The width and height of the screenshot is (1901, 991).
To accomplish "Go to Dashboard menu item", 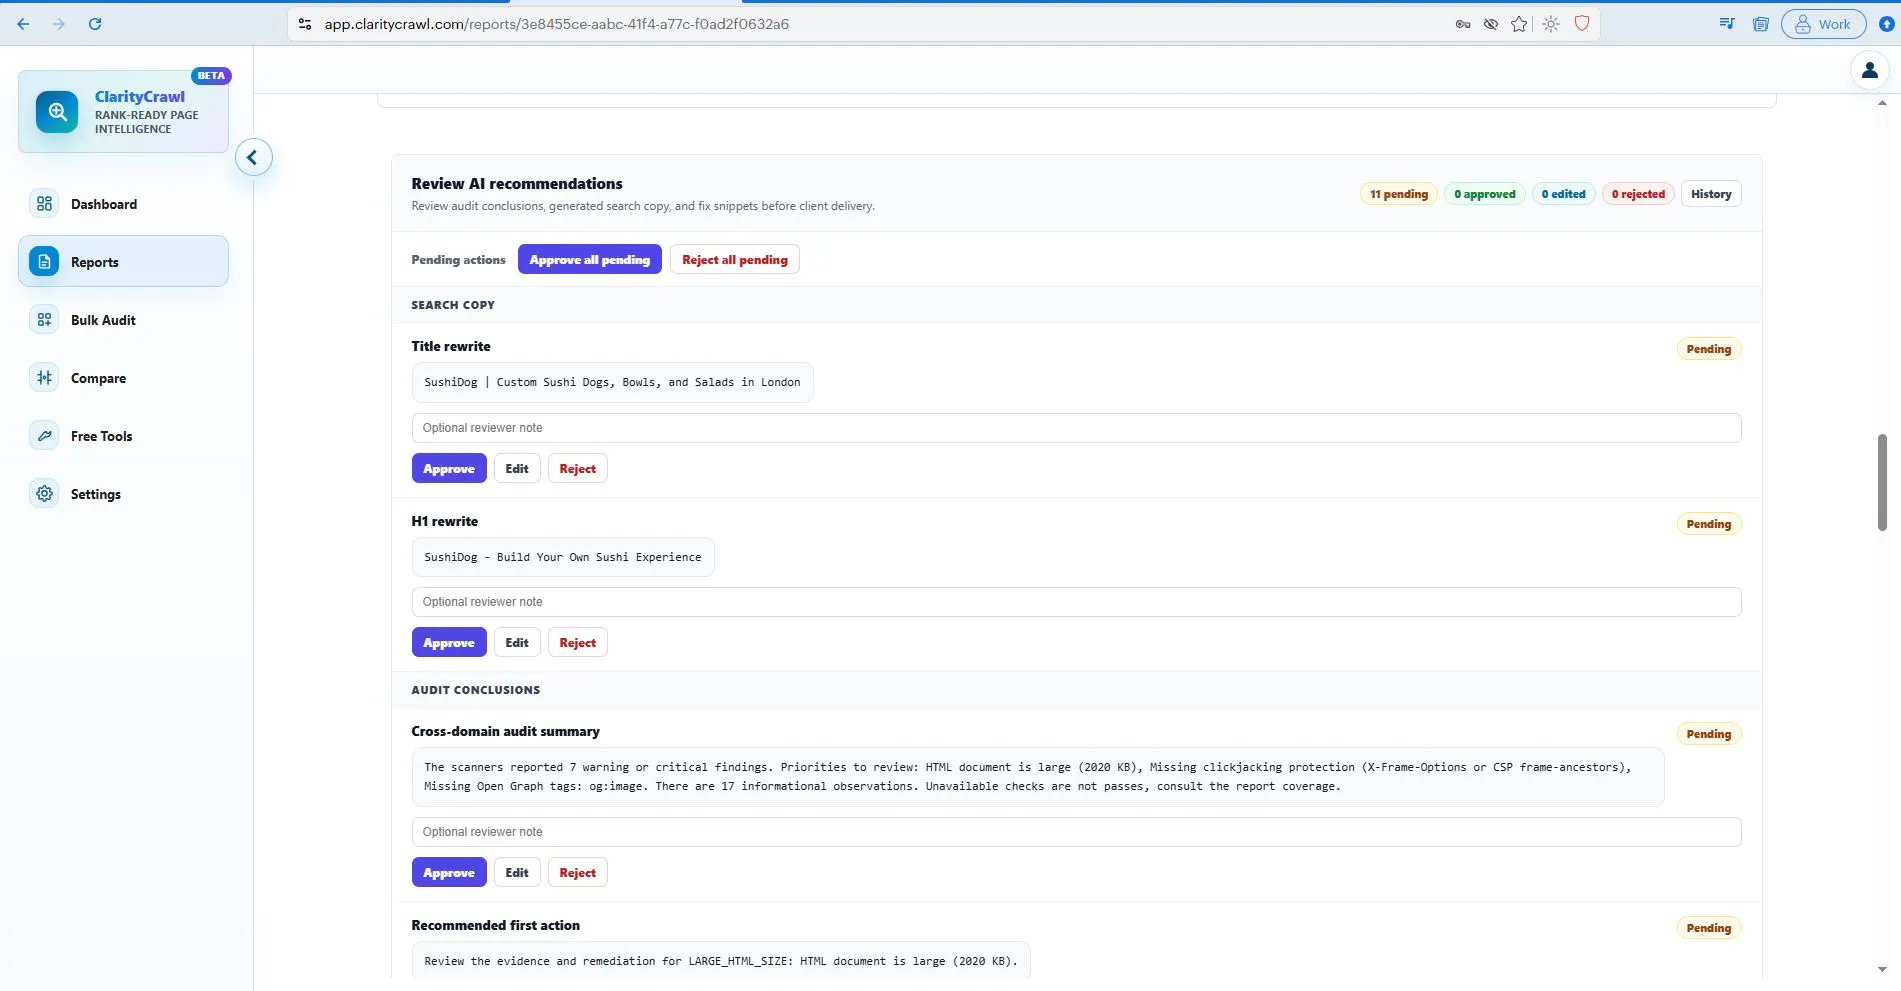I will (x=123, y=204).
